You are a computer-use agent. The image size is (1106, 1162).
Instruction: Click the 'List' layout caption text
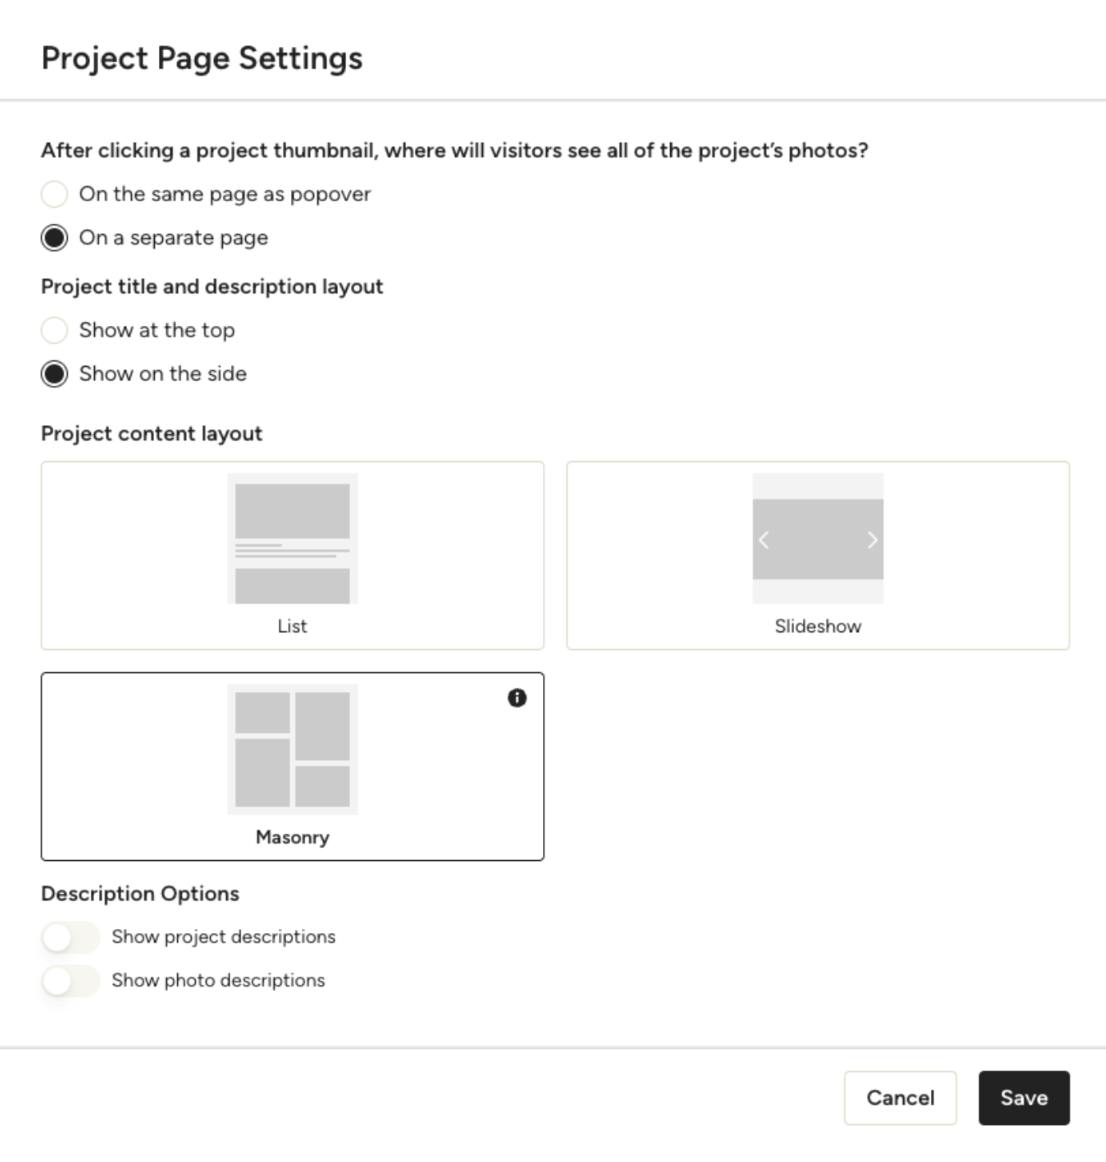click(292, 626)
